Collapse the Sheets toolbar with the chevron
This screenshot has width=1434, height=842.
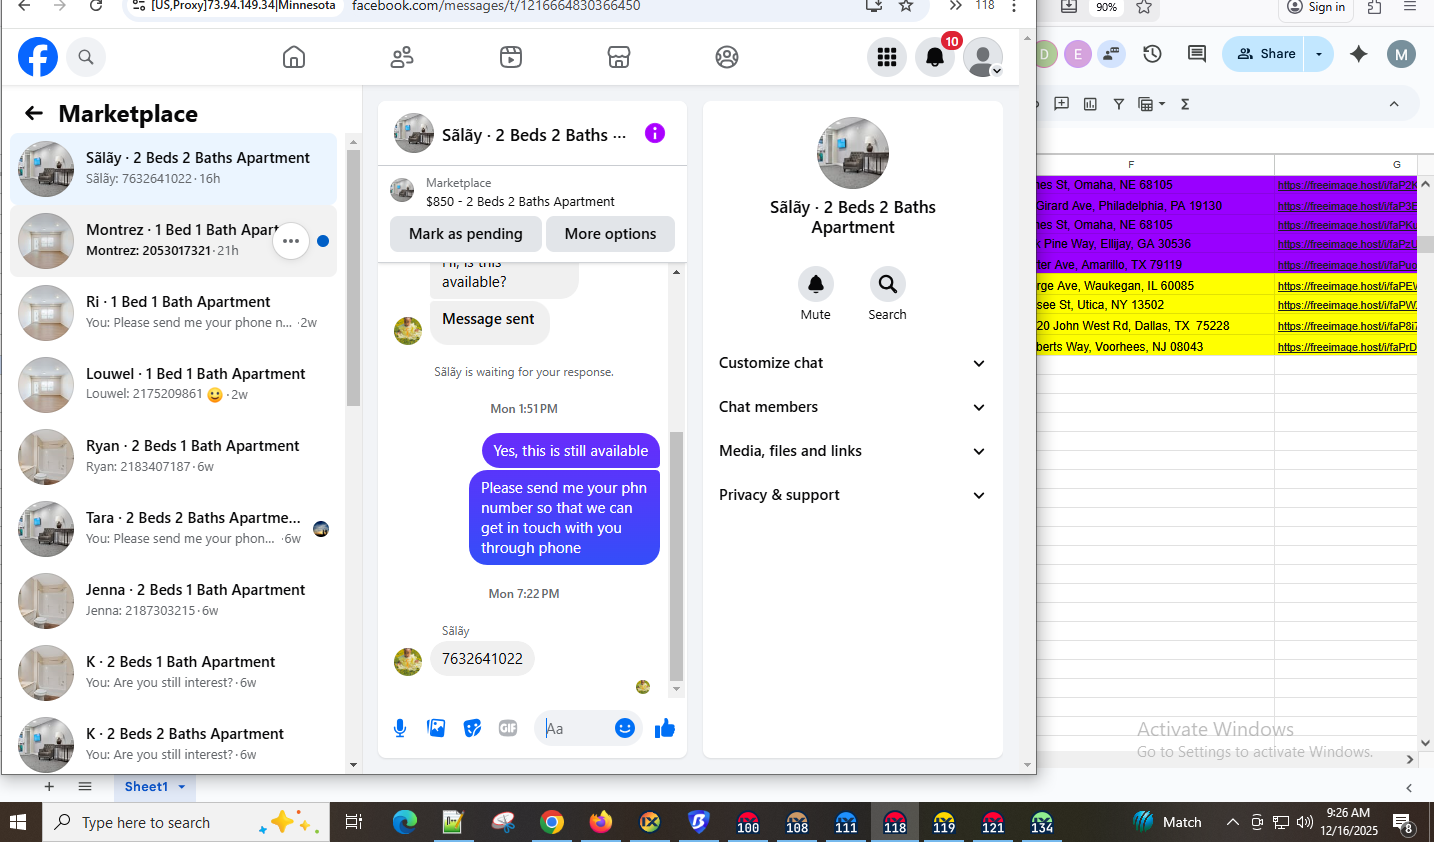point(1394,104)
